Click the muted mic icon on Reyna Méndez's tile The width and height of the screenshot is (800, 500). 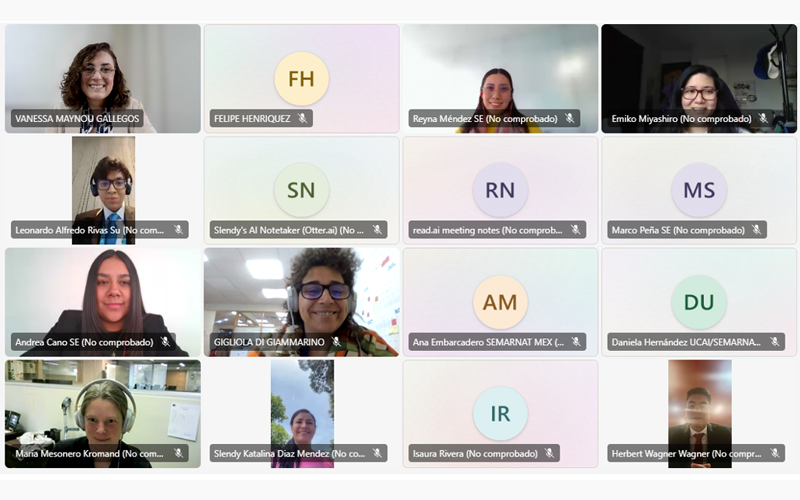tap(570, 118)
